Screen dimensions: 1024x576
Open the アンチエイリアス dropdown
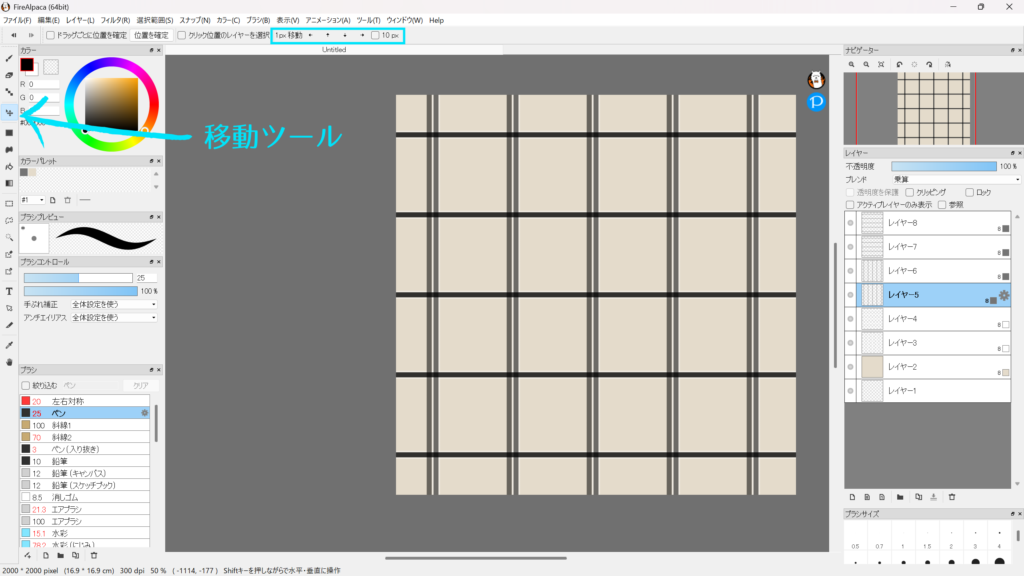pyautogui.click(x=113, y=317)
